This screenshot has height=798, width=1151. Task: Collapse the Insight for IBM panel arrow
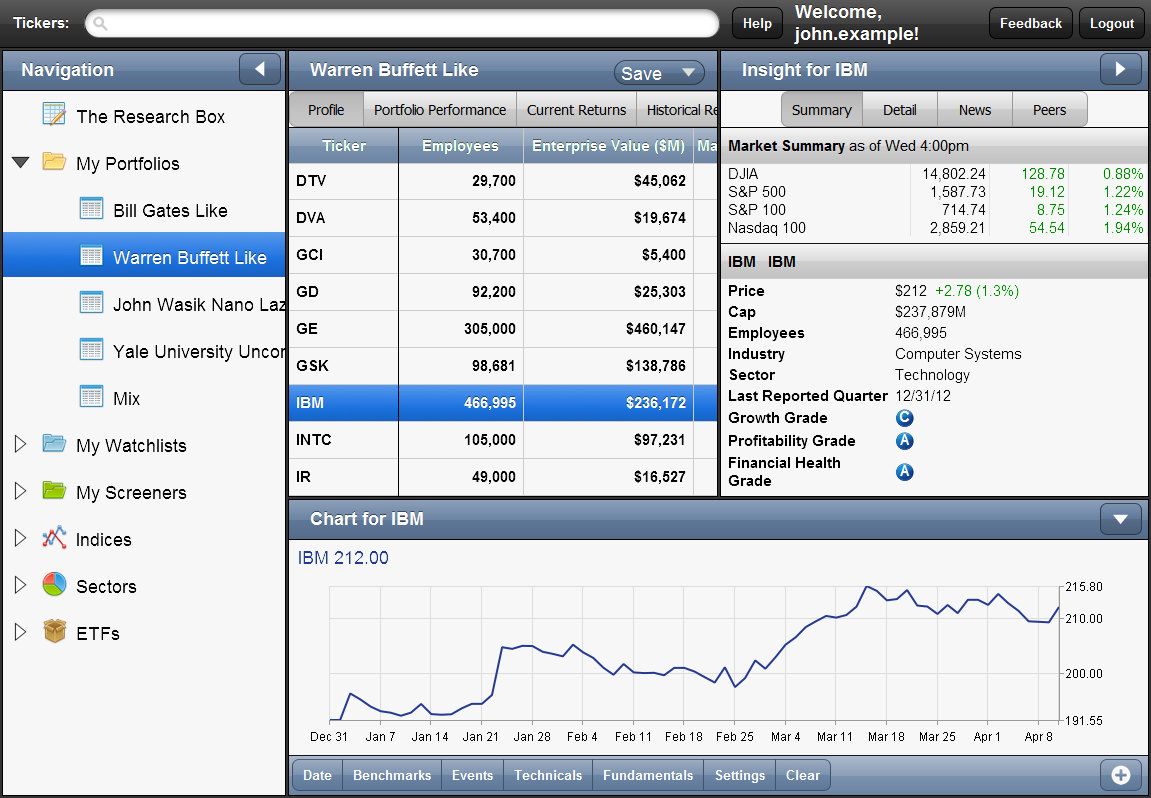(1120, 70)
